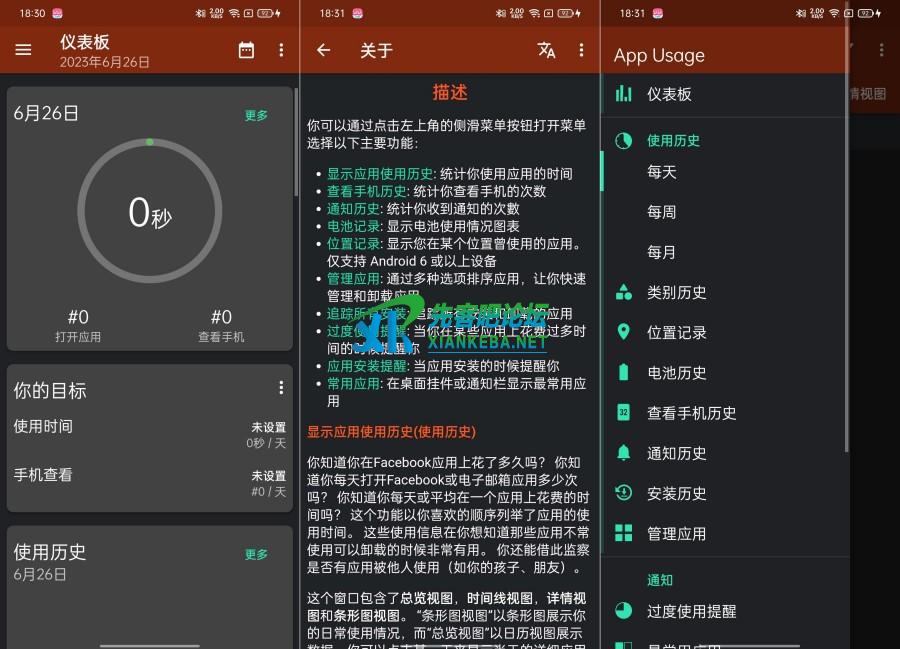The width and height of the screenshot is (900, 649).
Task: Open overflow menu in 仪表板 header
Action: 281,50
